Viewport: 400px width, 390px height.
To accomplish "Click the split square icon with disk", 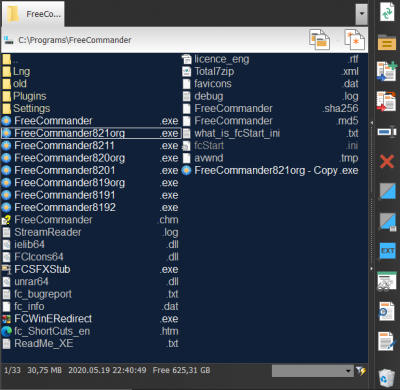I will pyautogui.click(x=388, y=221).
